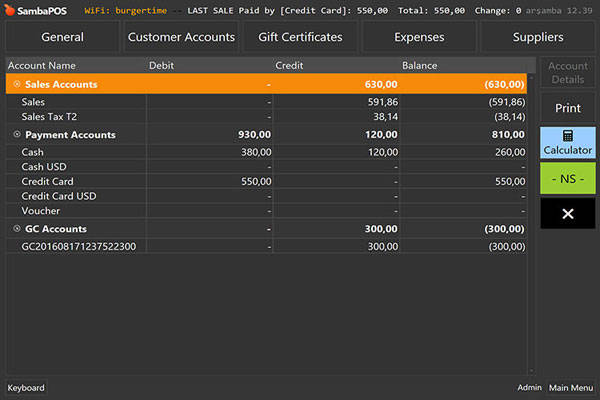Select the Gift Certificates tab
This screenshot has height=400, width=600.
[x=300, y=37]
